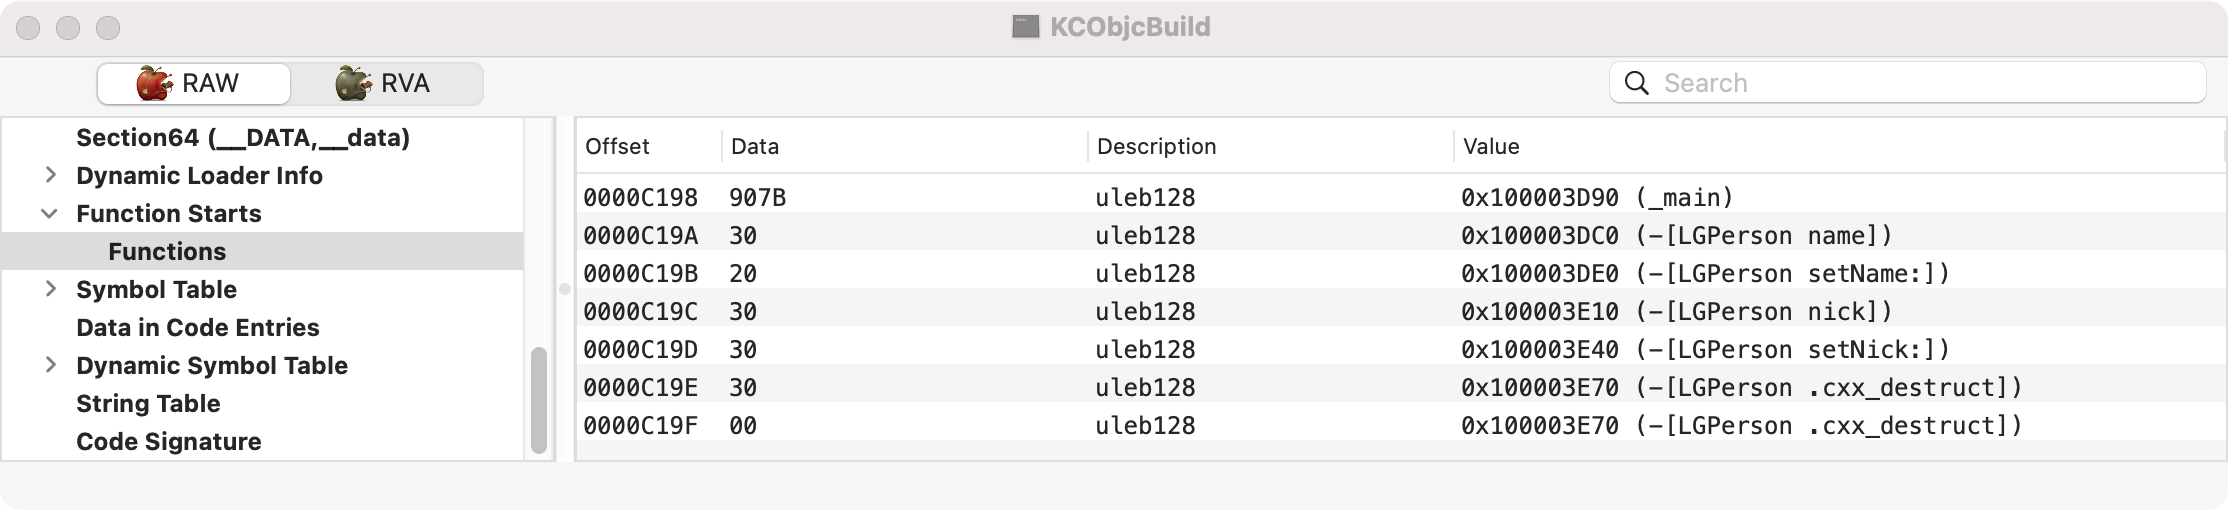
Task: Collapse the Function Starts node
Action: coord(50,213)
